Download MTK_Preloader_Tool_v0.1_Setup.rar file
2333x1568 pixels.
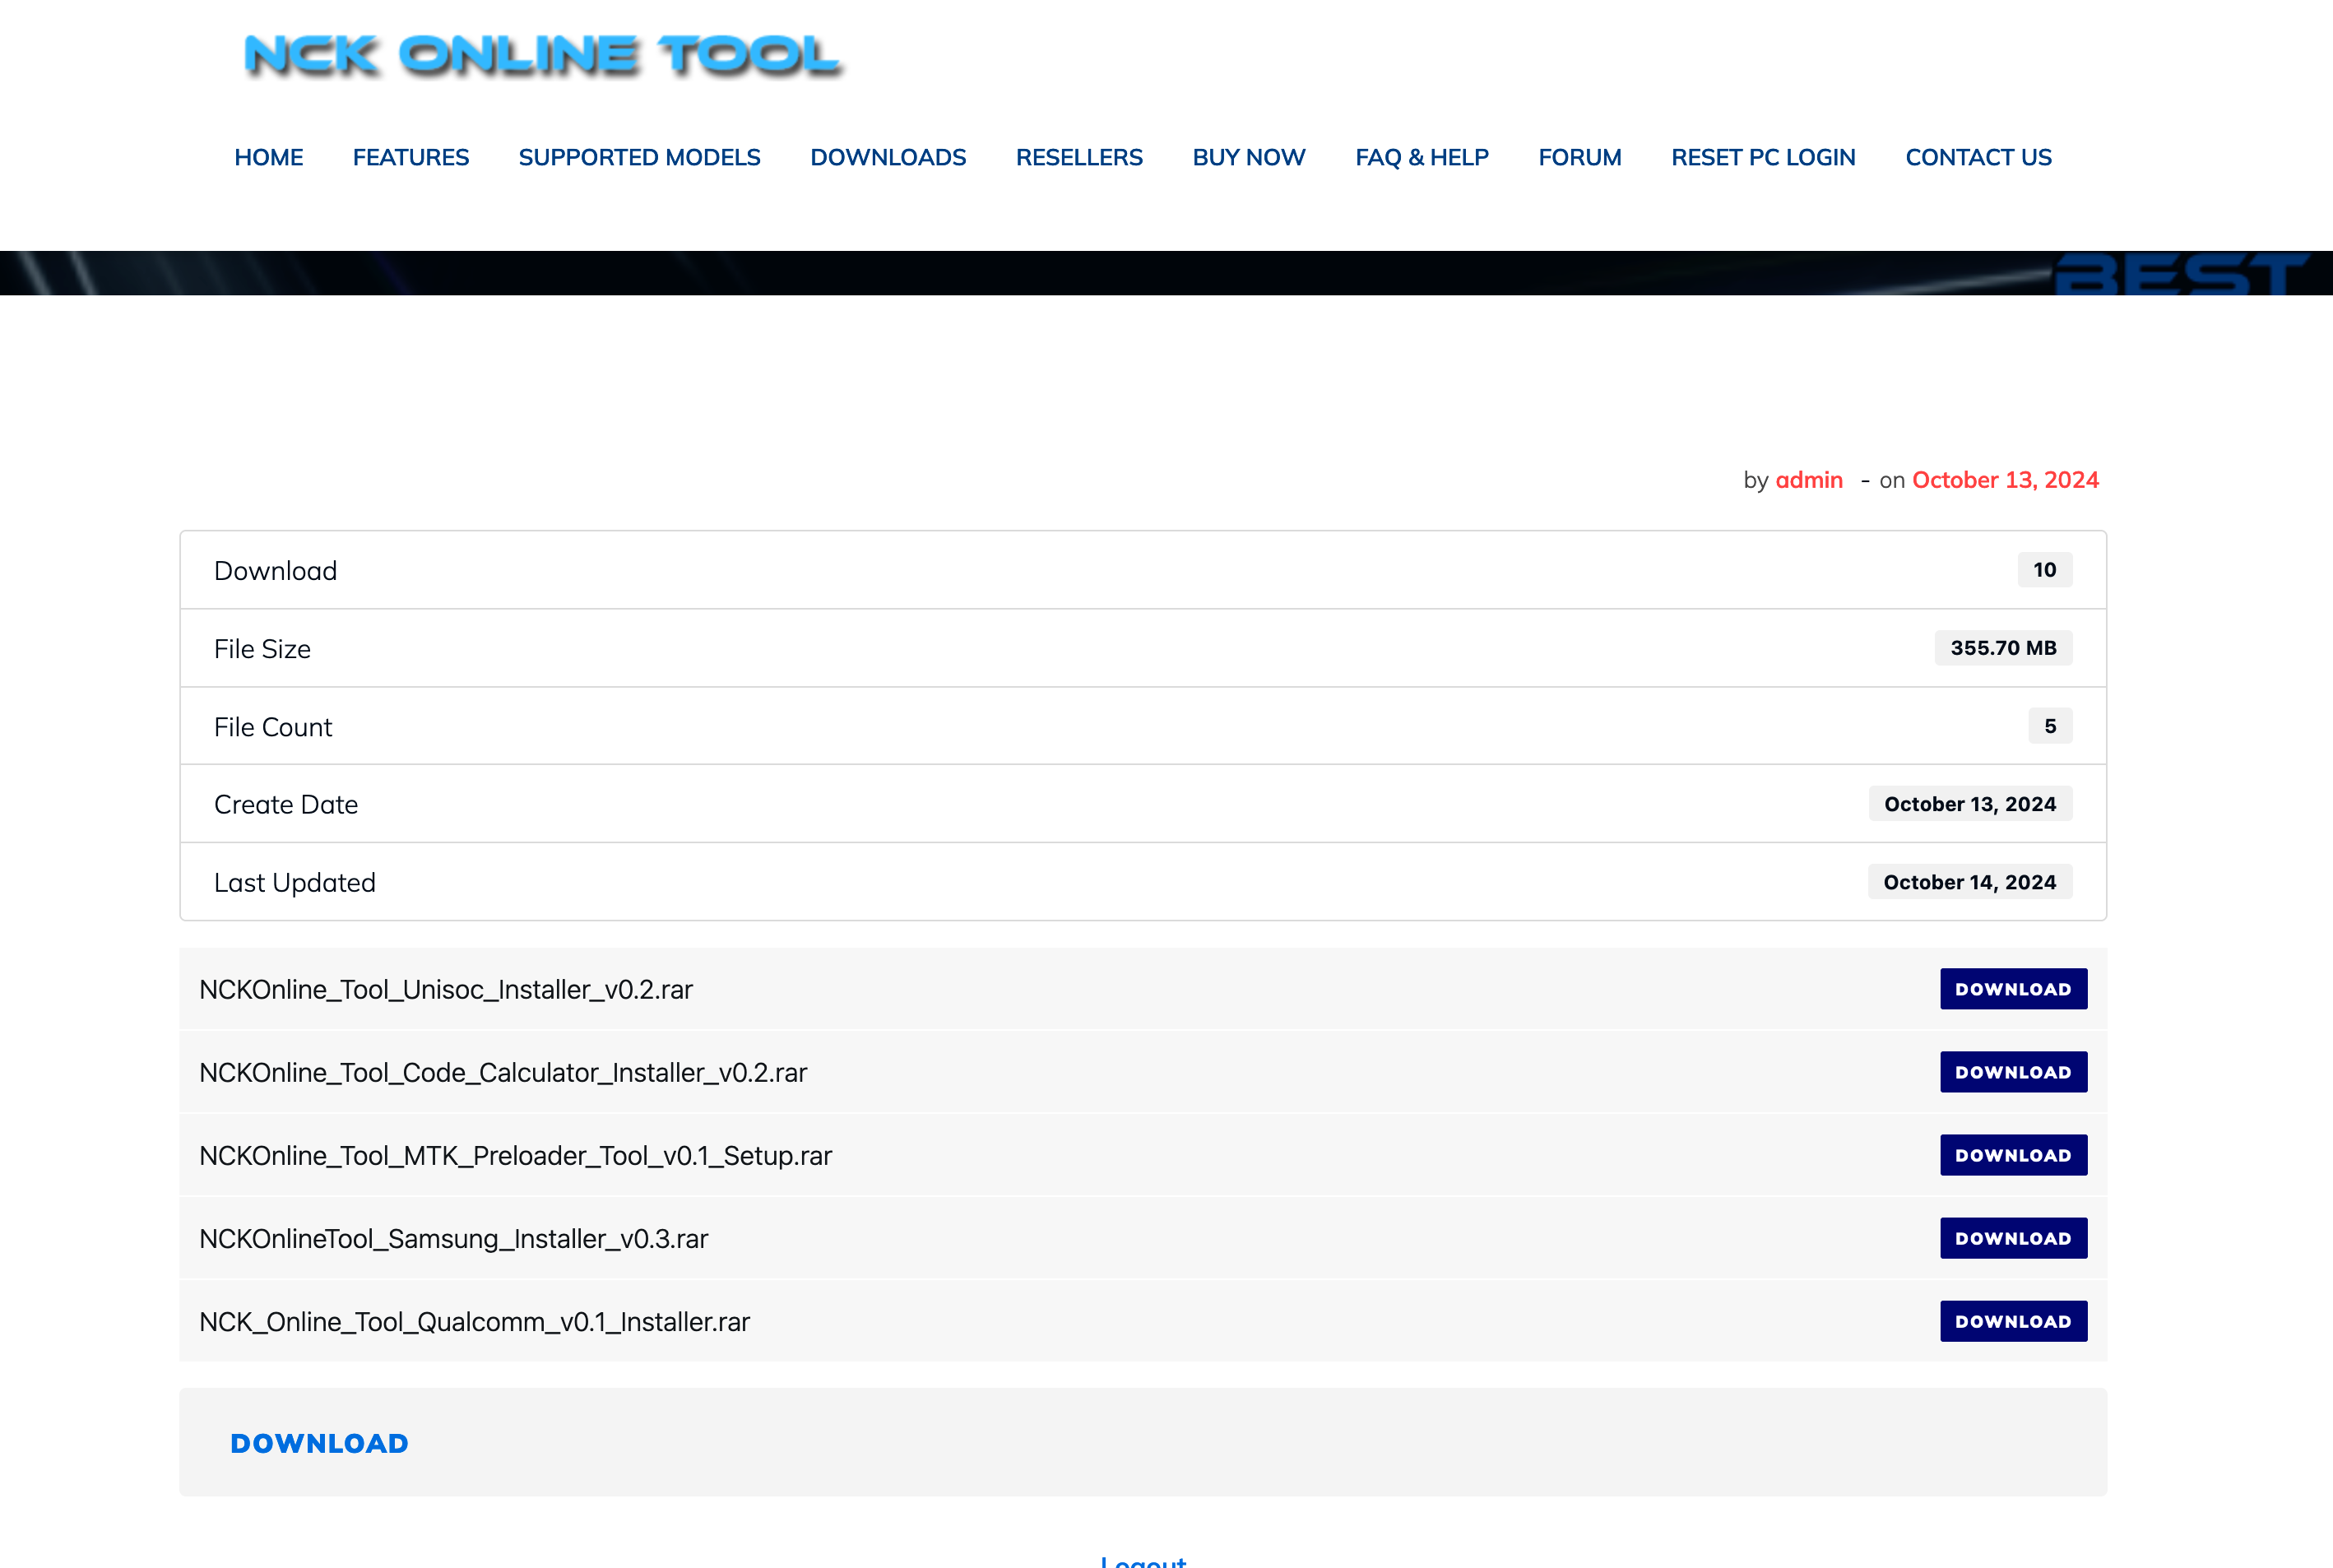coord(2013,1155)
